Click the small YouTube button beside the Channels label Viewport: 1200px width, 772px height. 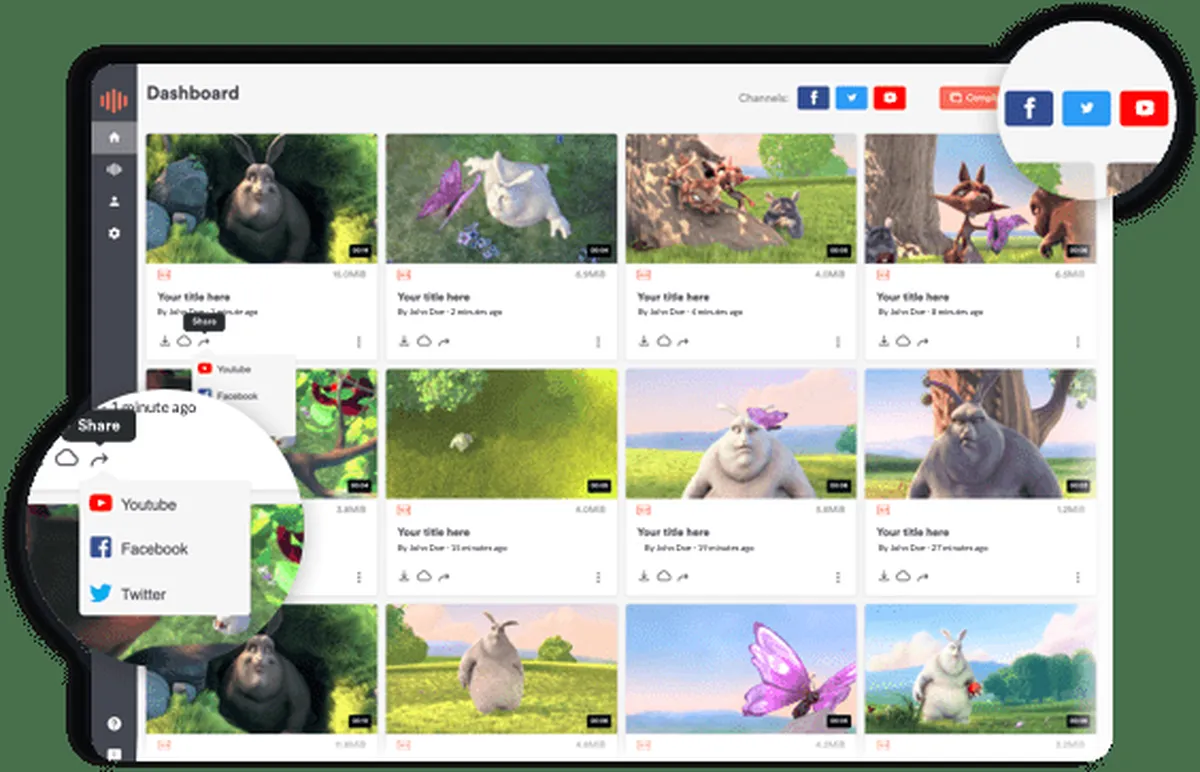click(890, 98)
